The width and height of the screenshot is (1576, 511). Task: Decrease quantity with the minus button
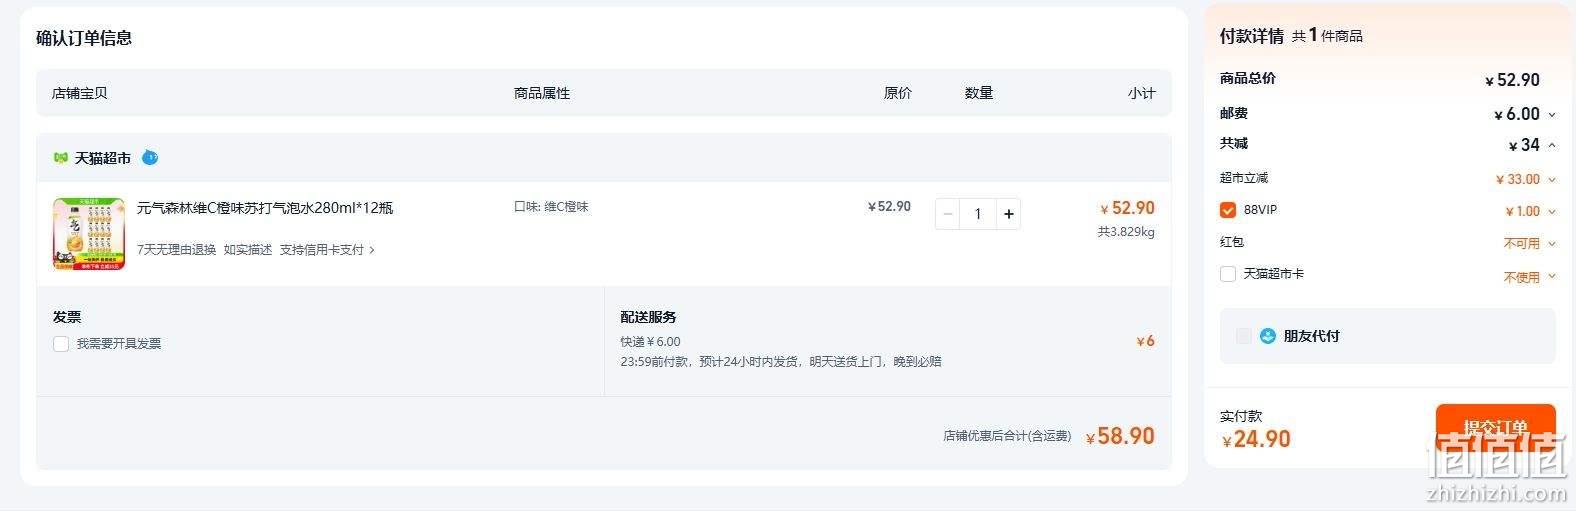(x=948, y=214)
